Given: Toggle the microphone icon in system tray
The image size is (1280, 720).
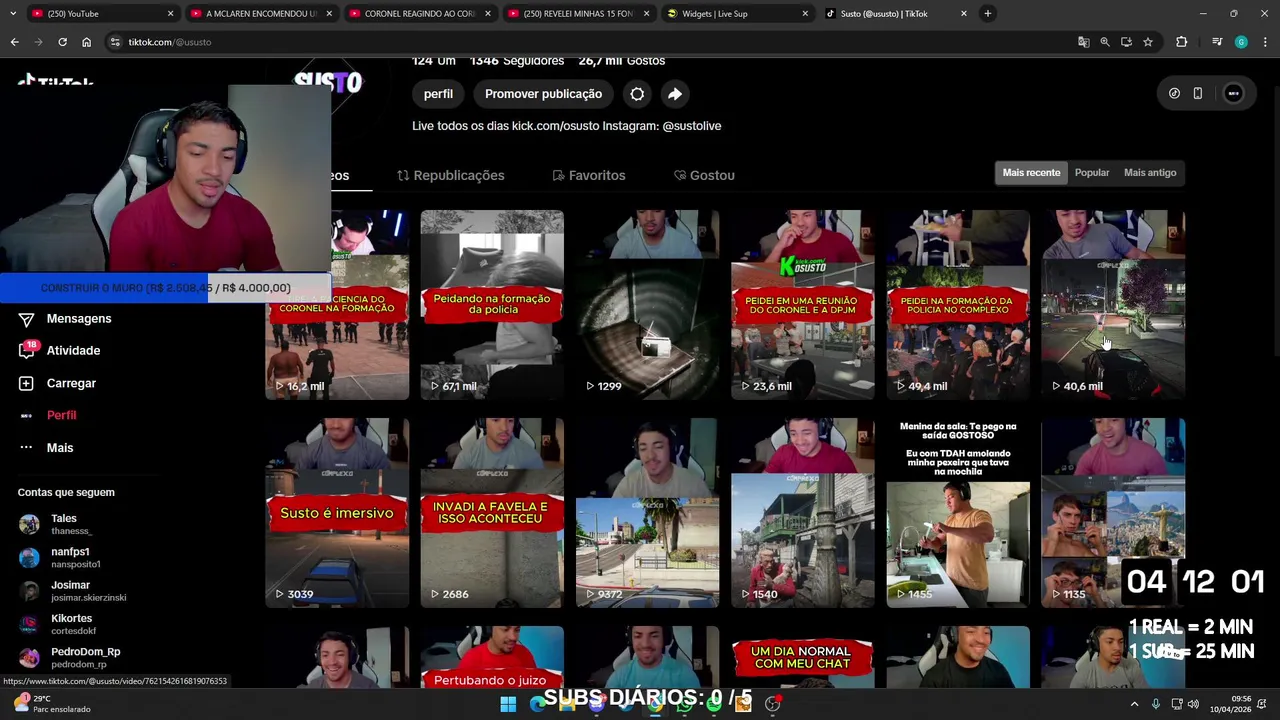Looking at the screenshot, I should 1156,704.
